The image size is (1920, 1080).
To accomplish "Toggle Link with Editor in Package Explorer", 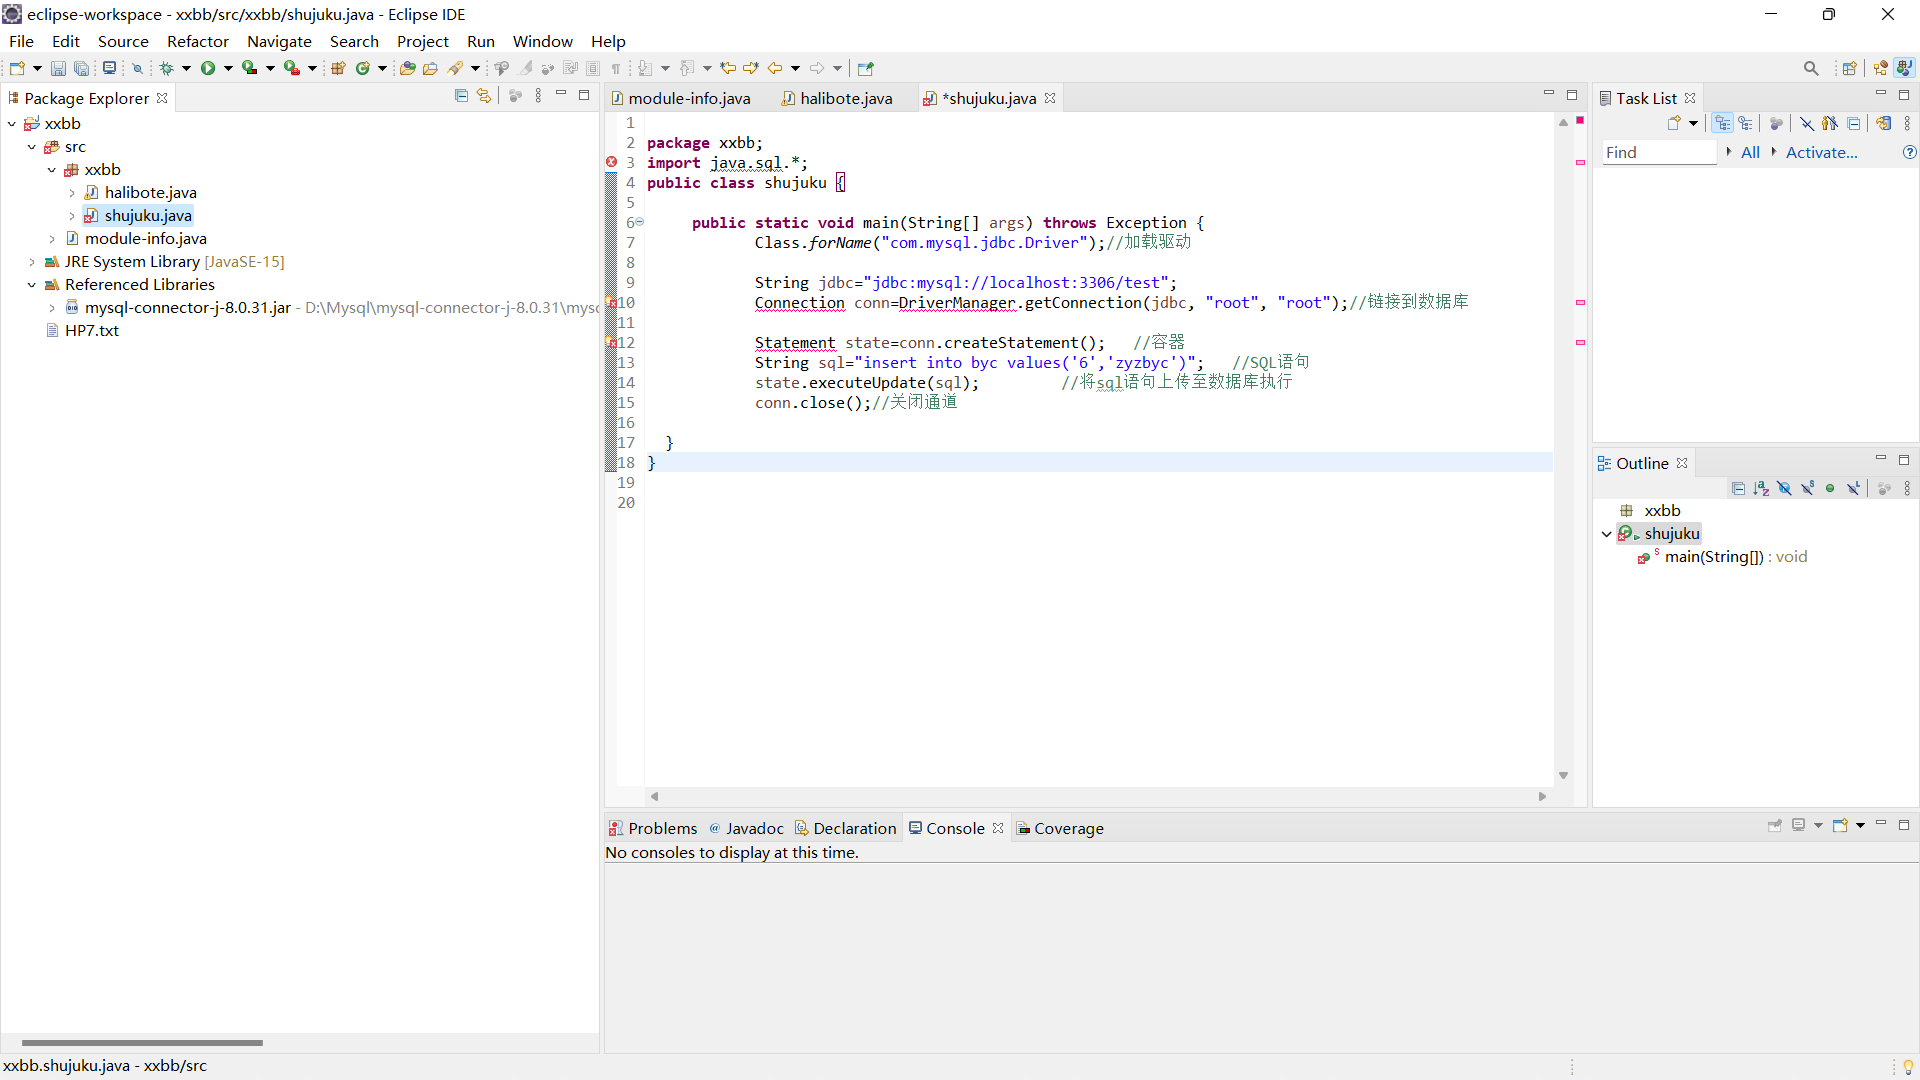I will click(484, 95).
